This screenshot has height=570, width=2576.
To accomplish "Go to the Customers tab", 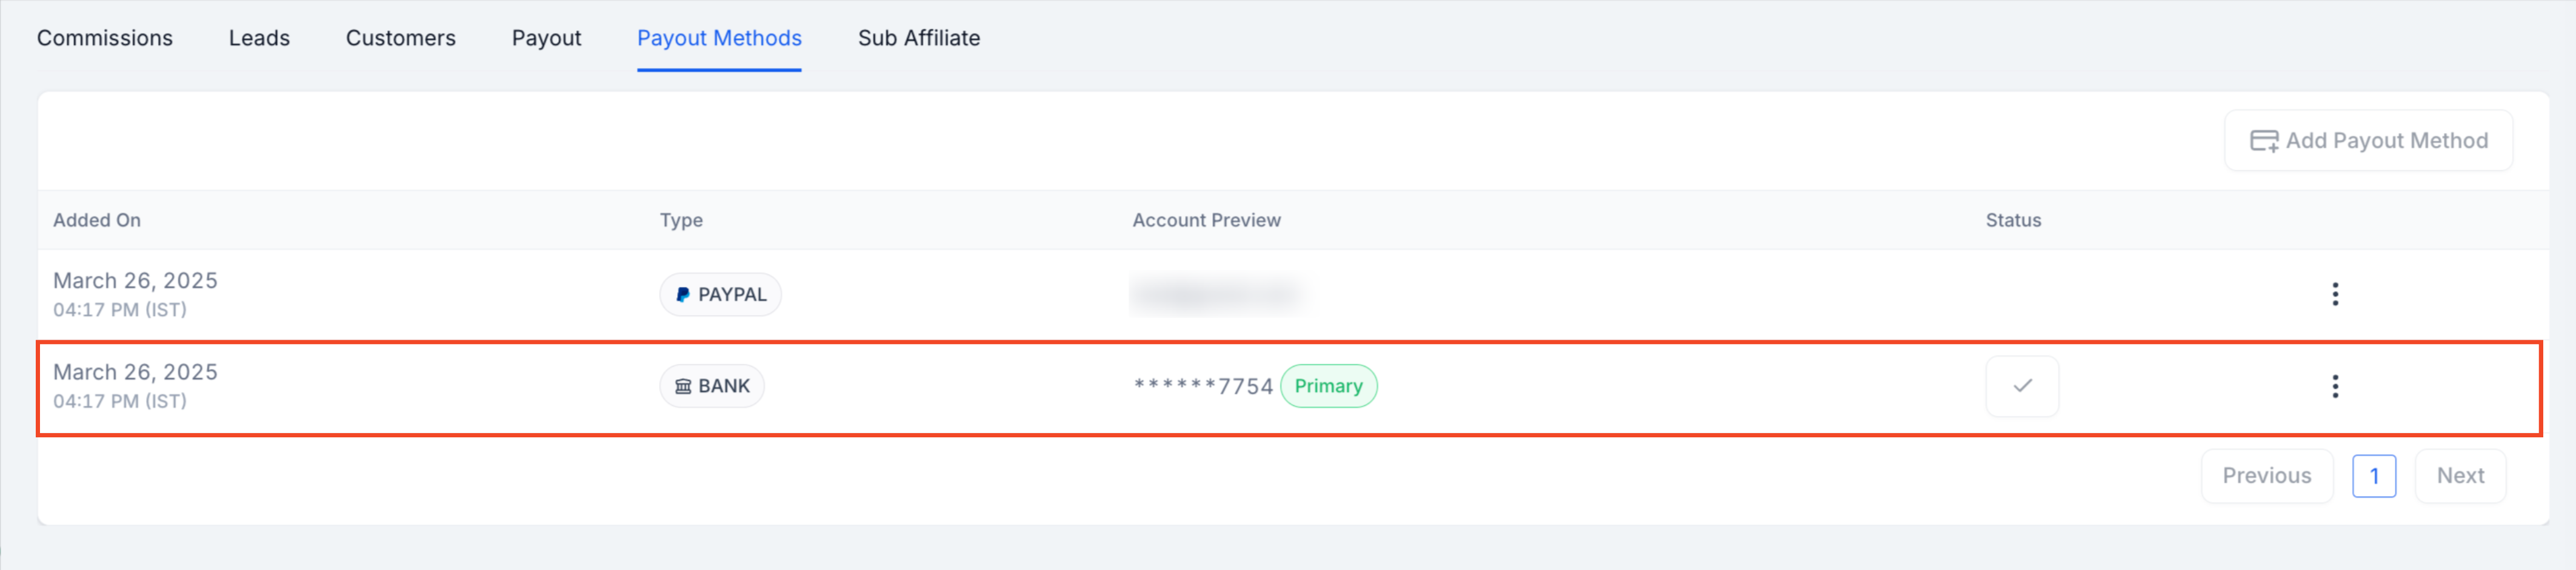I will pos(401,38).
